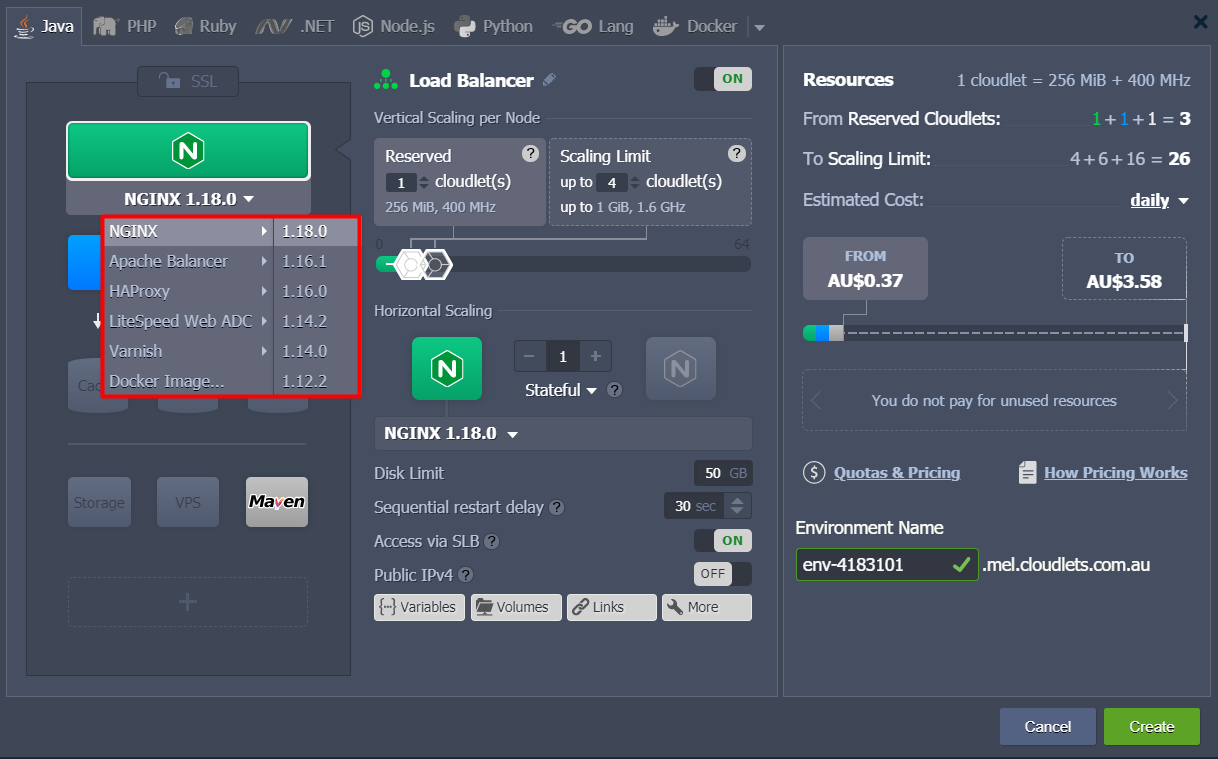Select Docker Image... option
Screen dimensions: 1218x759
188,381
